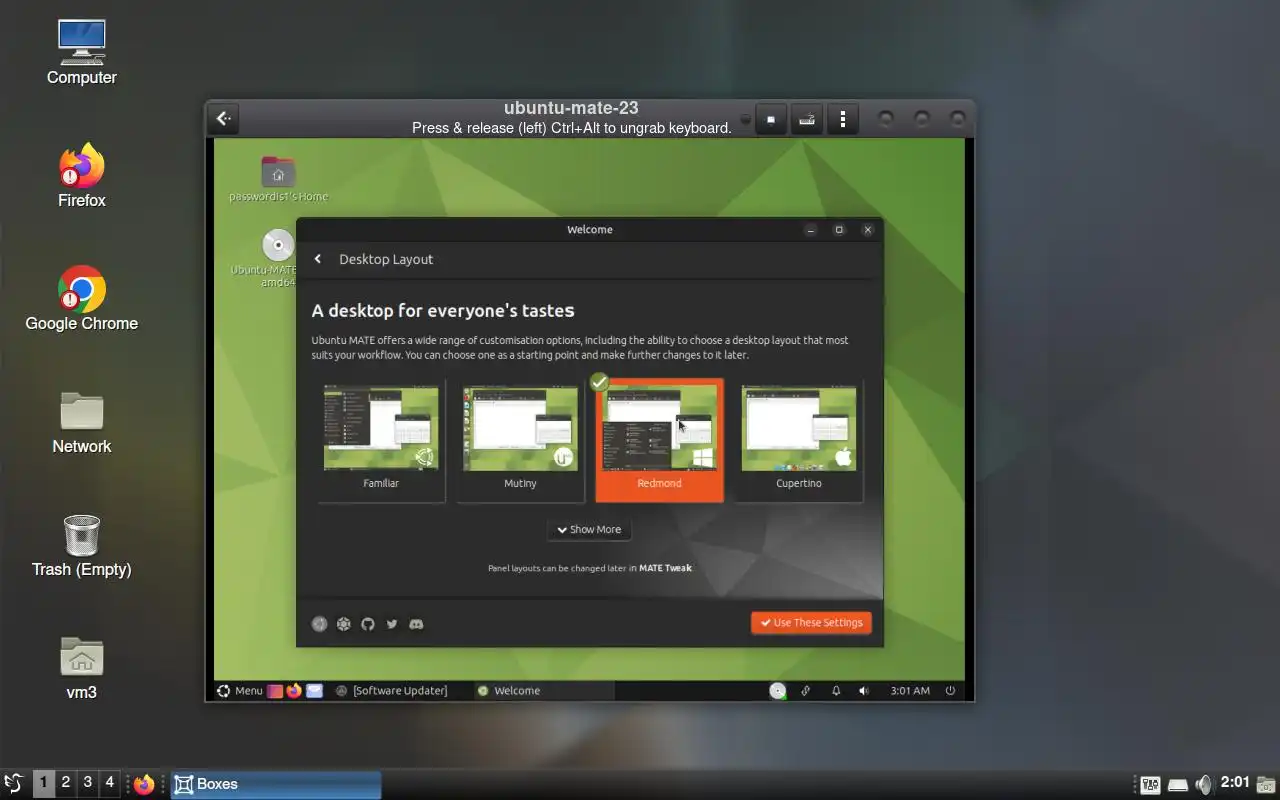The image size is (1280, 800).
Task: Click the host volume speaker icon
Action: 1204,785
